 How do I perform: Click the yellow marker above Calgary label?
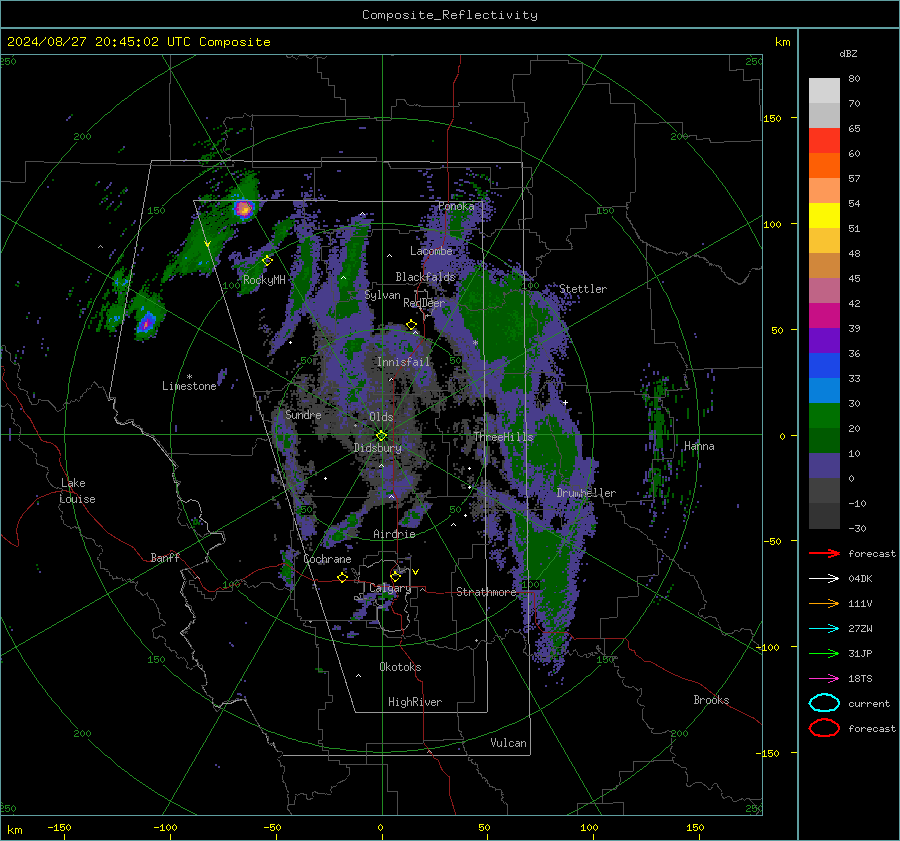pos(395,576)
